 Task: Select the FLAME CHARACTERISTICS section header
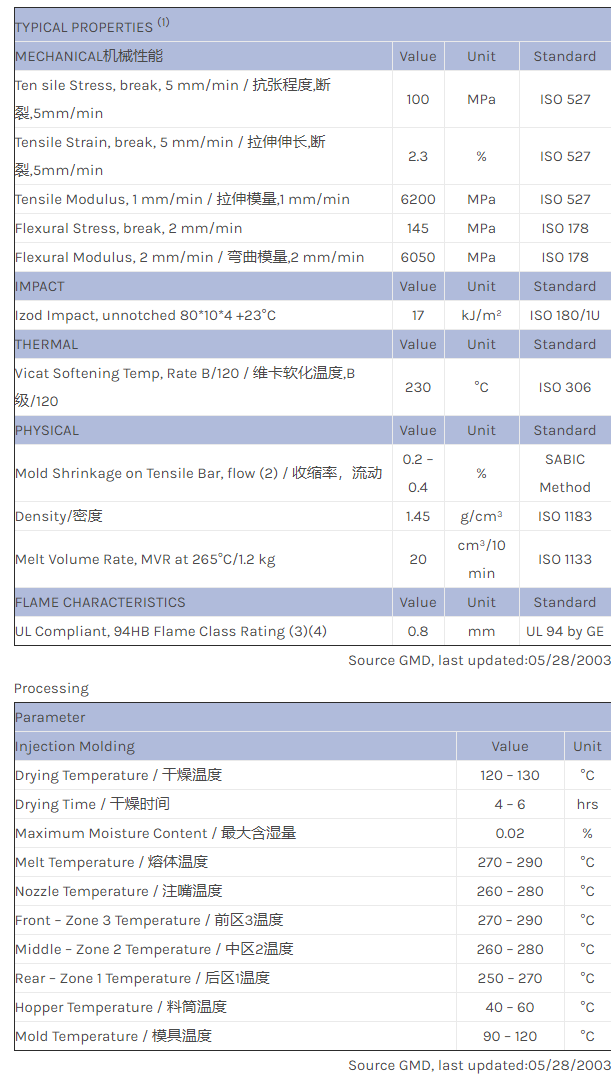pos(100,602)
